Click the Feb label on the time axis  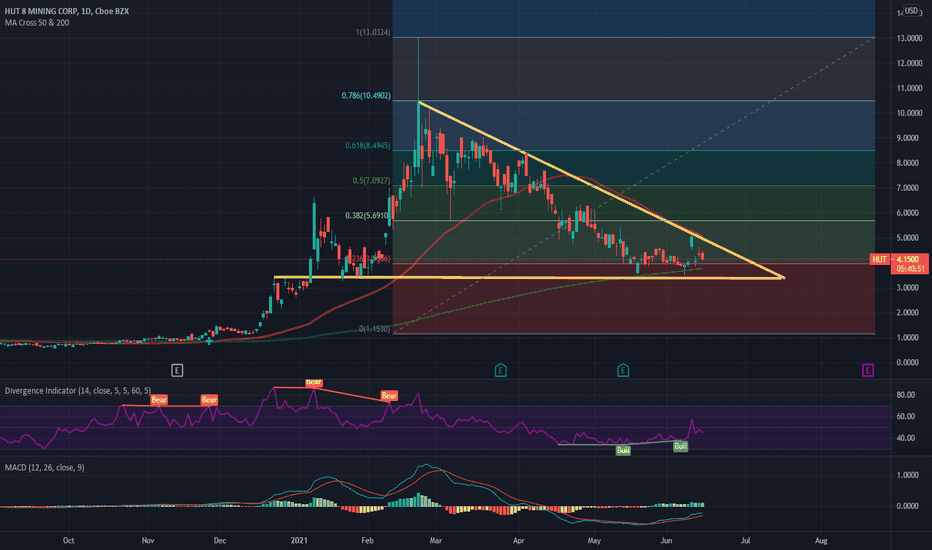click(367, 540)
